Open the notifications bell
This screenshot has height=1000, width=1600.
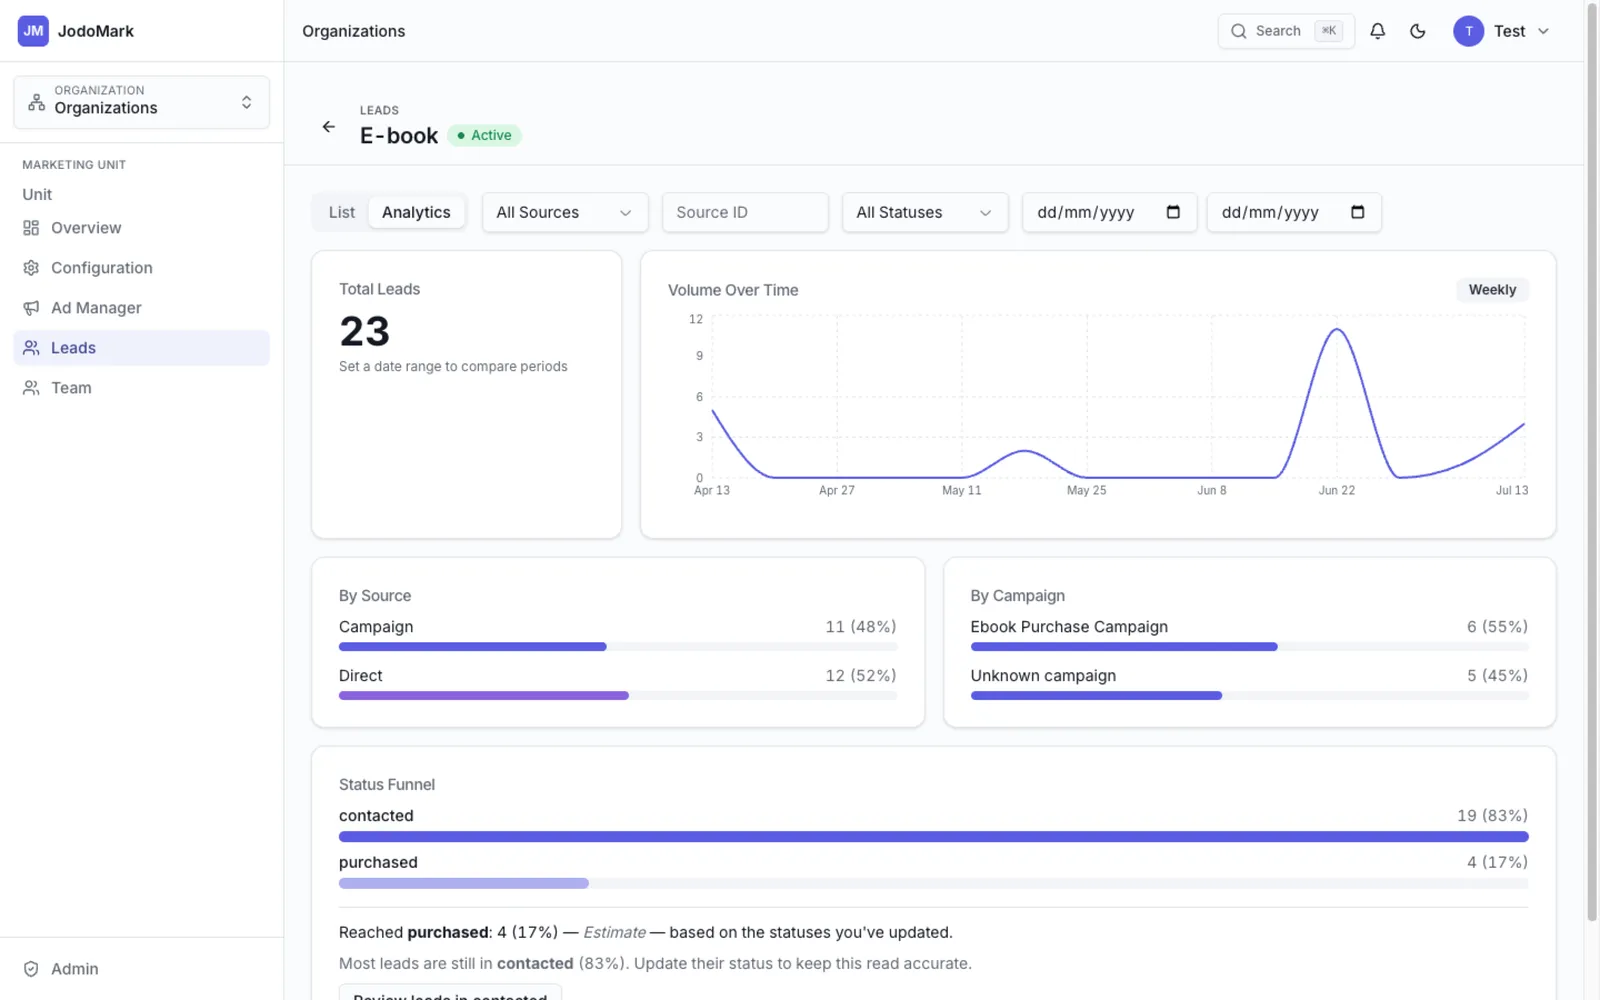pos(1377,31)
